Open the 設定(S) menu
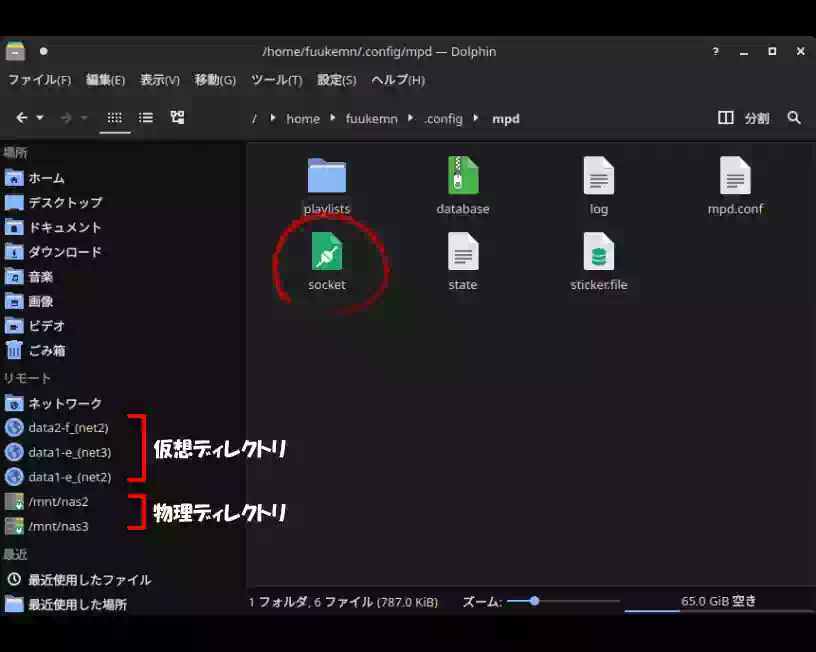Image resolution: width=816 pixels, height=652 pixels. pyautogui.click(x=336, y=80)
